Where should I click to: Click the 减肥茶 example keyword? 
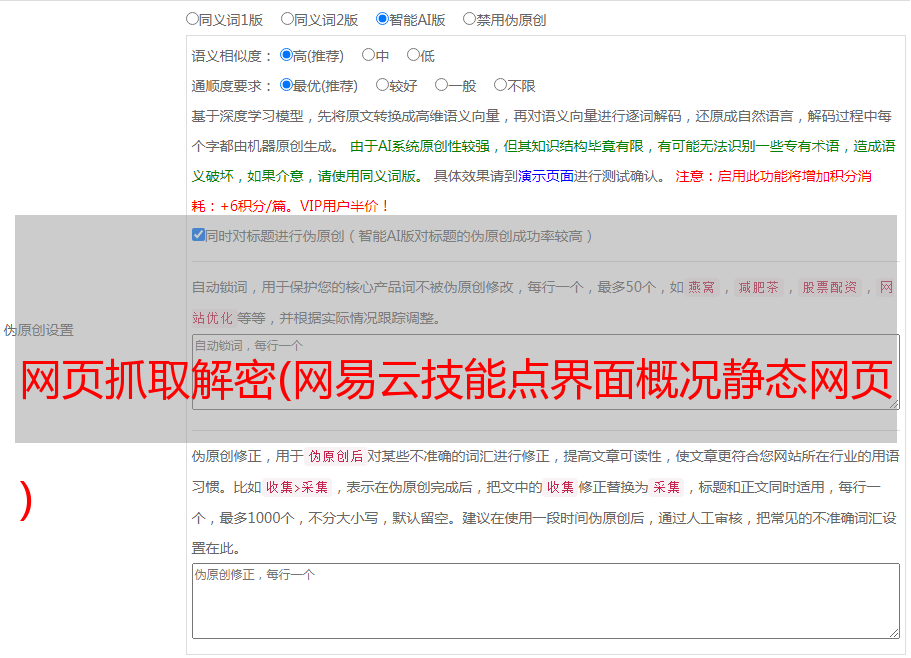tap(758, 287)
